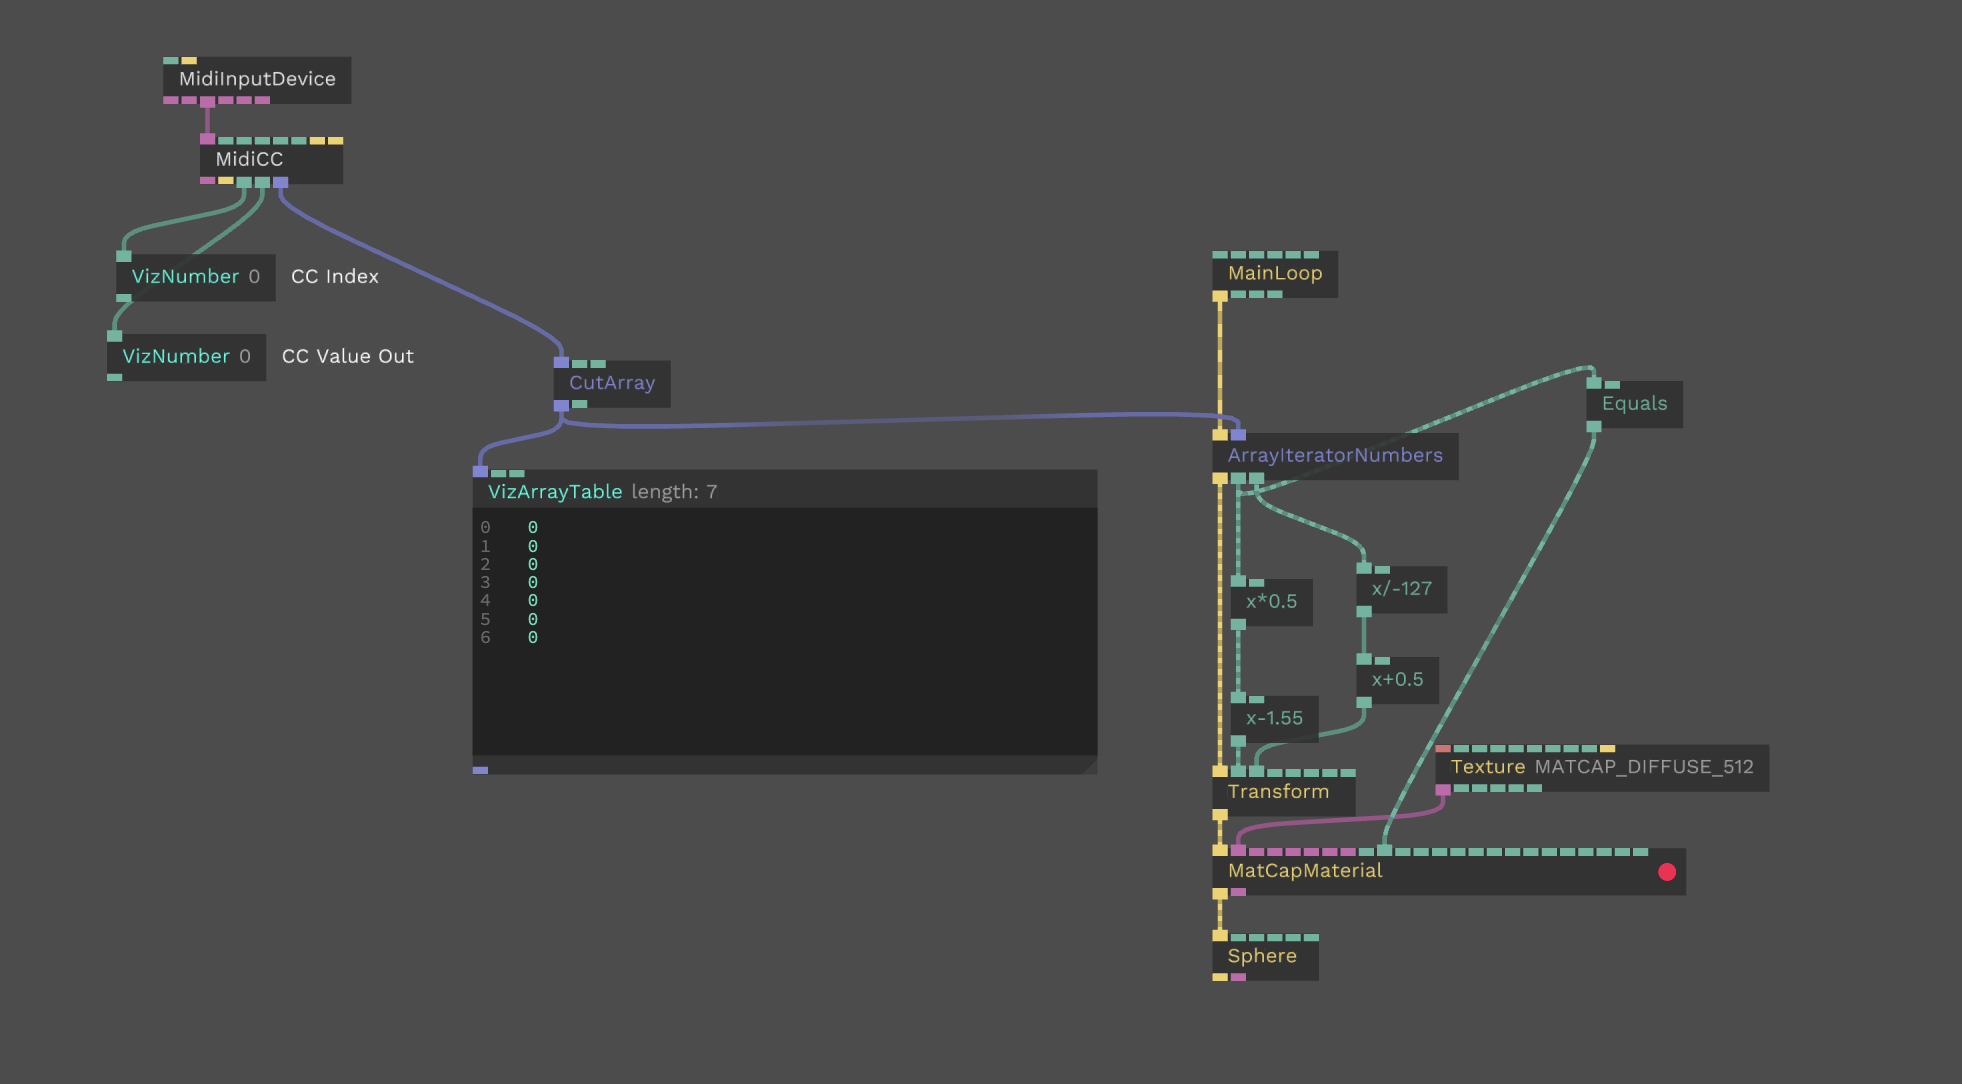Click the index 3 value in VizArrayTable

point(533,582)
